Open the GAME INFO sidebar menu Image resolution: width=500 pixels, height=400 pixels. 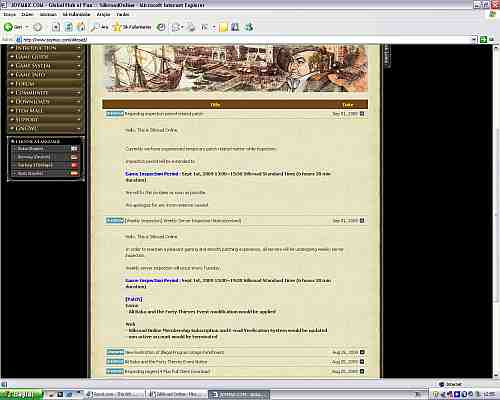coord(46,75)
